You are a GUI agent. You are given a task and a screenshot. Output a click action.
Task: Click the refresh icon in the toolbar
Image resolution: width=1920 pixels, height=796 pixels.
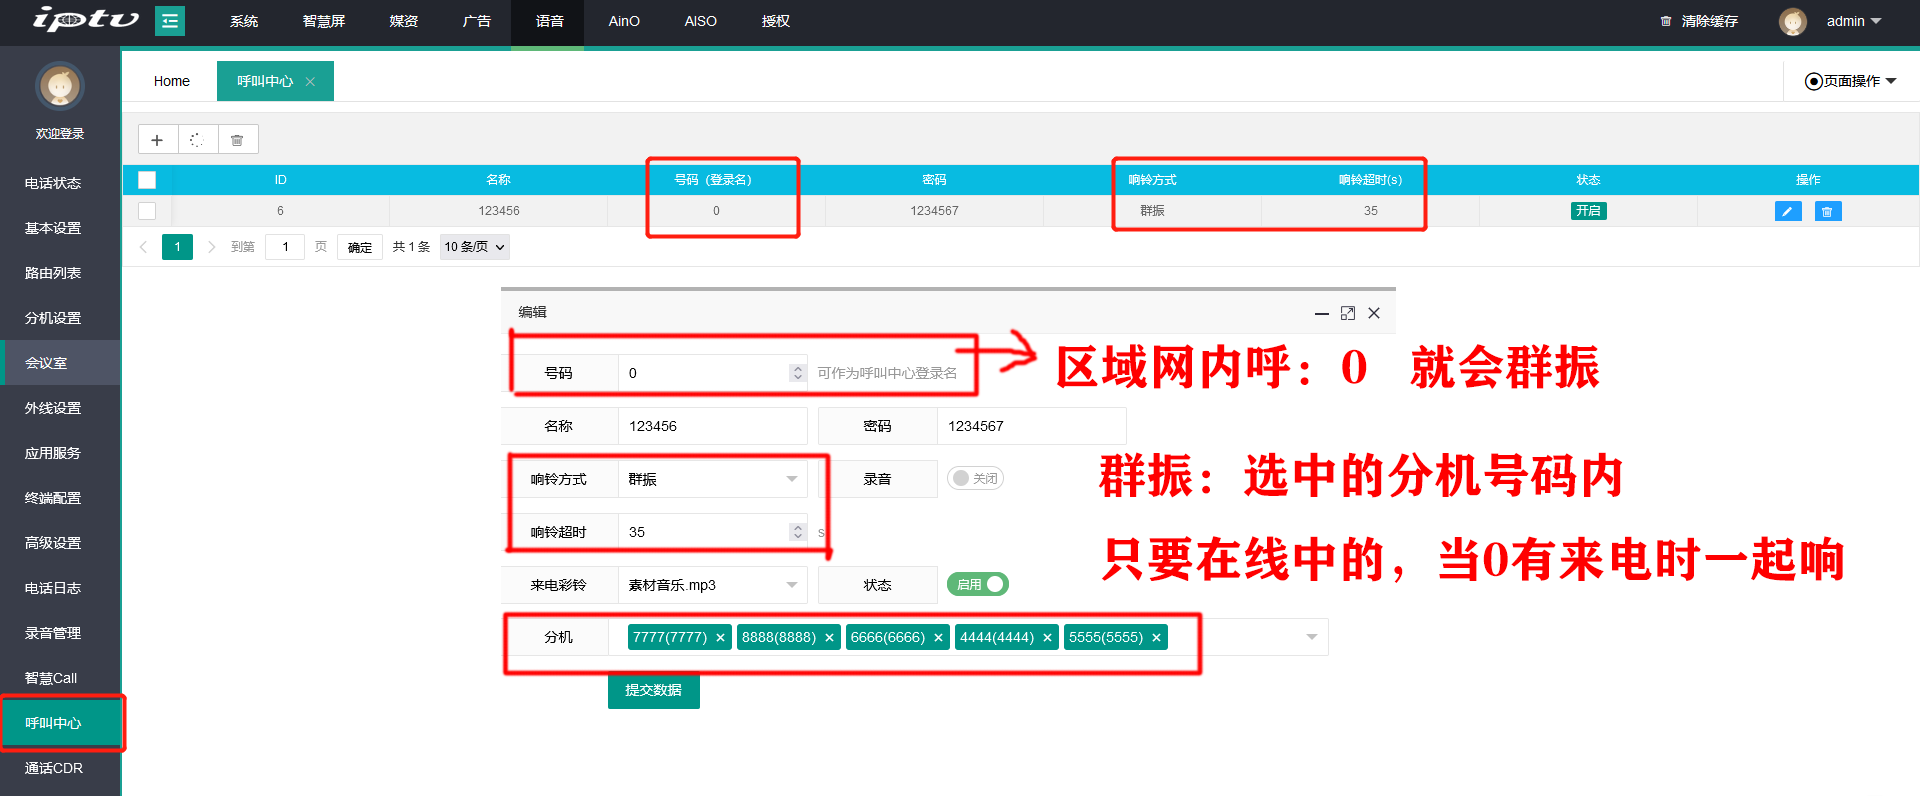tap(197, 140)
